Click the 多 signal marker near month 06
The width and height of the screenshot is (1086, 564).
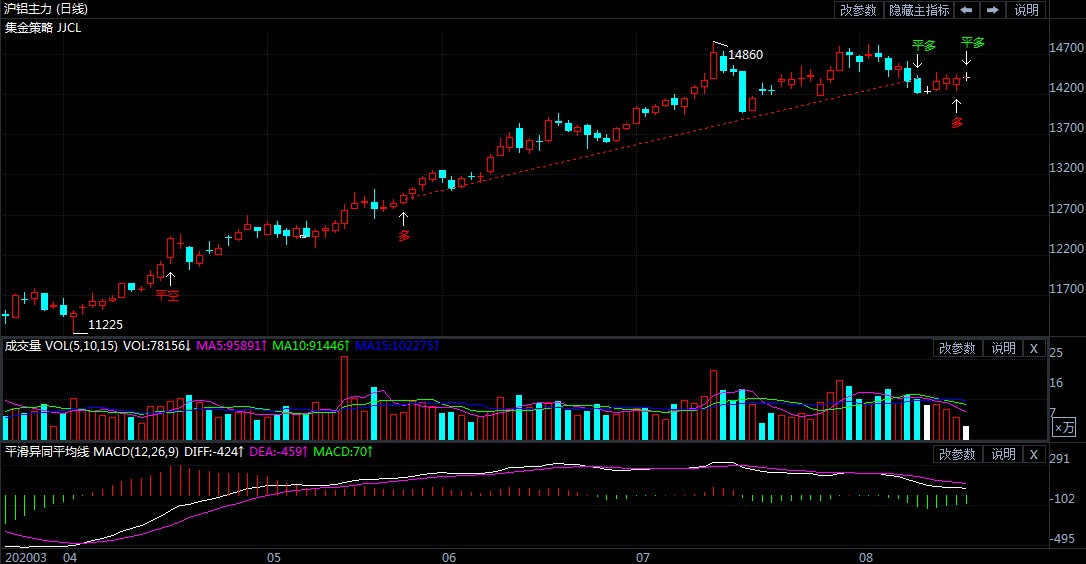click(x=404, y=236)
